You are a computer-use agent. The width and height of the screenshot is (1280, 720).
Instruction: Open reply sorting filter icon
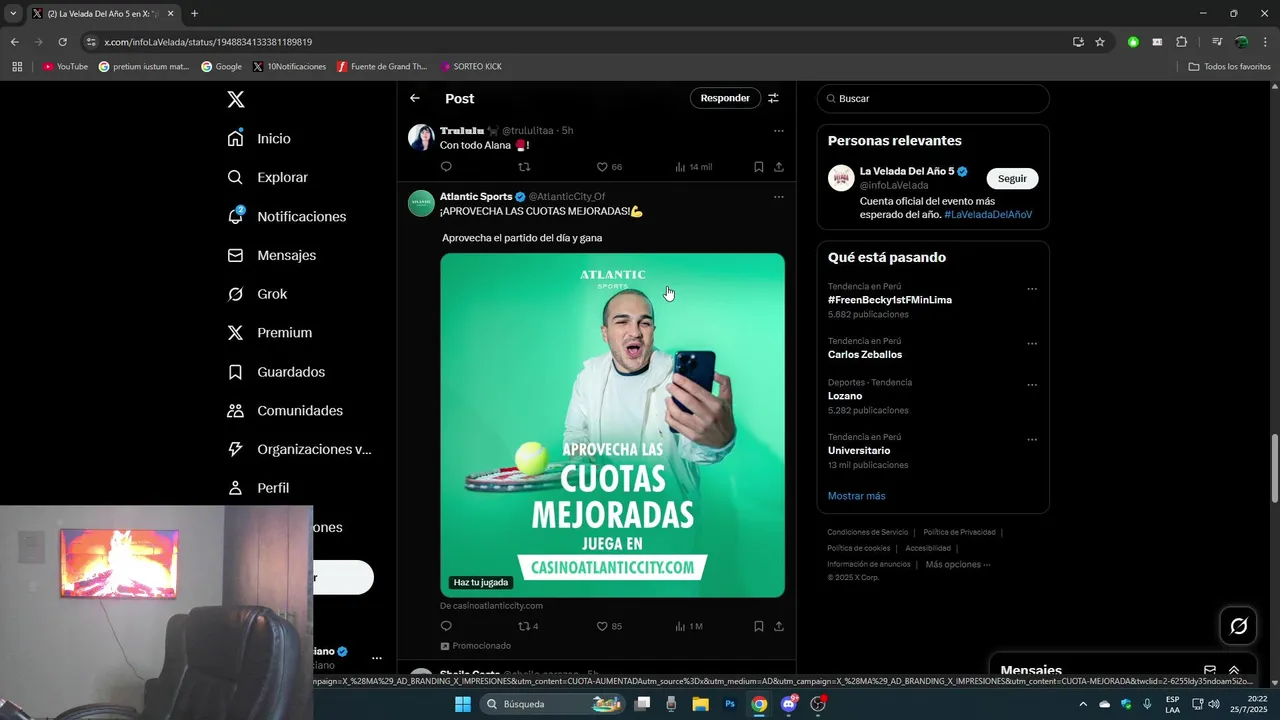[x=773, y=98]
